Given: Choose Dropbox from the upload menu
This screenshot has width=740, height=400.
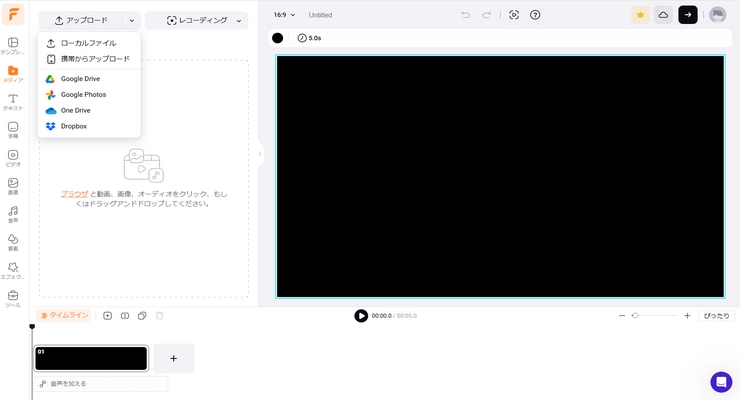Looking at the screenshot, I should [x=73, y=126].
